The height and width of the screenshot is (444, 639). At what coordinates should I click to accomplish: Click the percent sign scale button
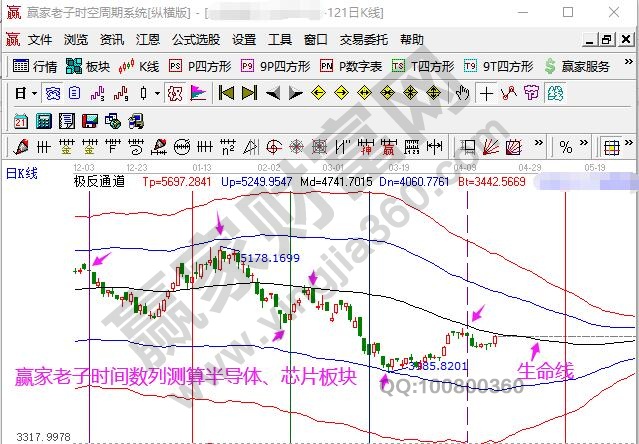coord(565,147)
